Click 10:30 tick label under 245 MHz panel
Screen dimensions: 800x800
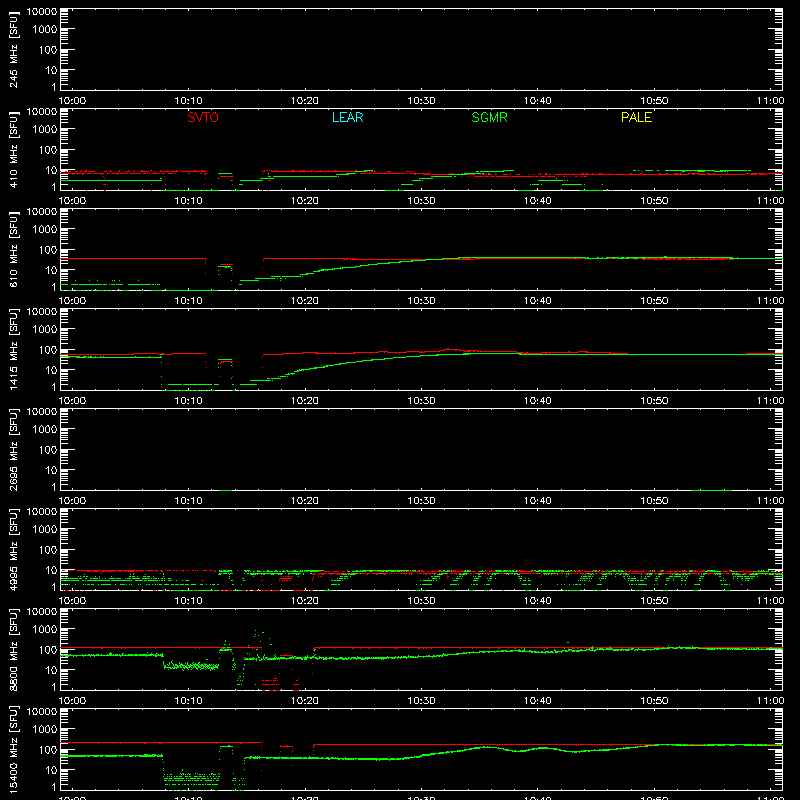tap(421, 101)
